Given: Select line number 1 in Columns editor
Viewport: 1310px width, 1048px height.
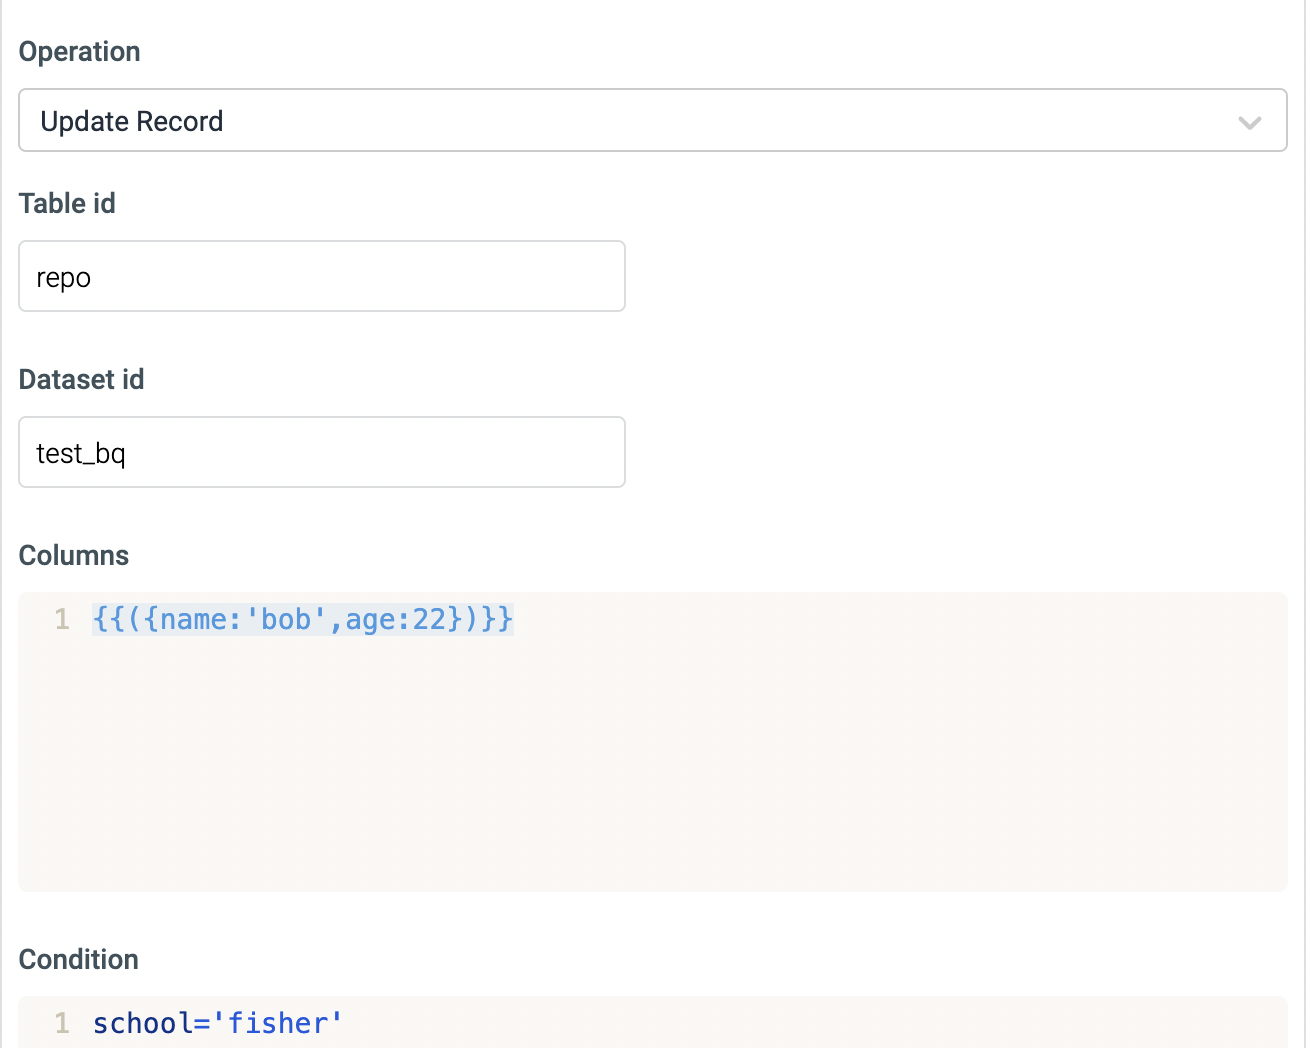Looking at the screenshot, I should coord(62,620).
